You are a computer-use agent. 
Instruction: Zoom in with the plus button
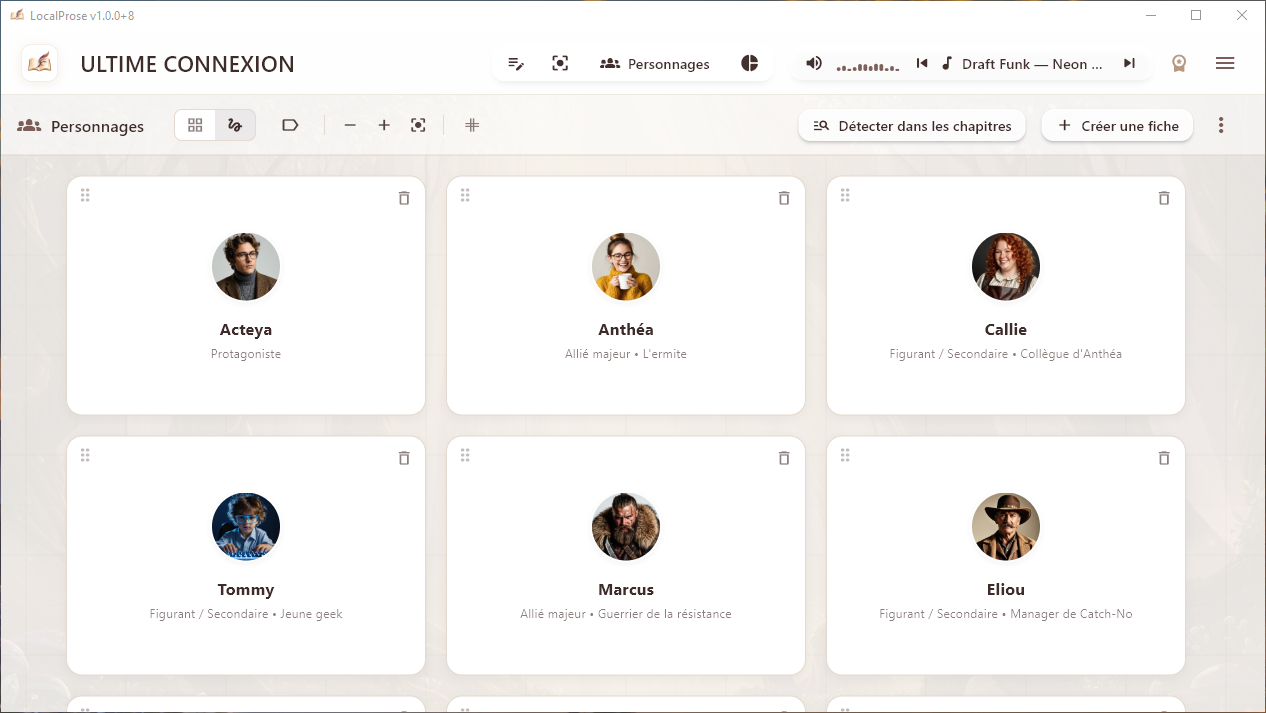point(384,125)
